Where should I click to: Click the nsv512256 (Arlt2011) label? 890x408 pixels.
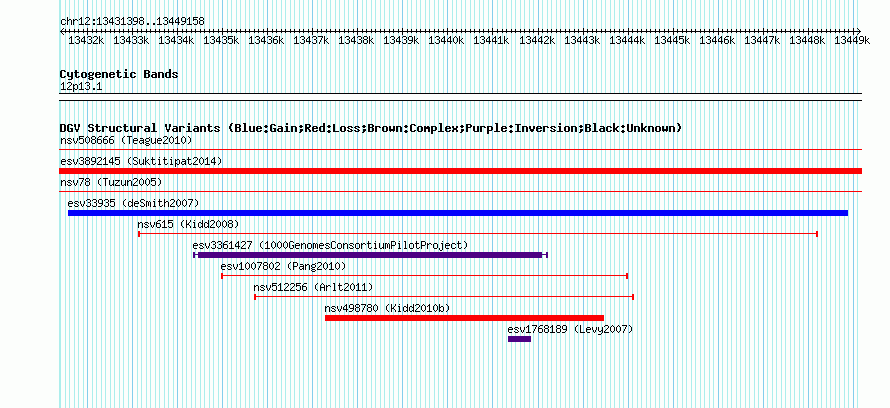[x=313, y=287]
